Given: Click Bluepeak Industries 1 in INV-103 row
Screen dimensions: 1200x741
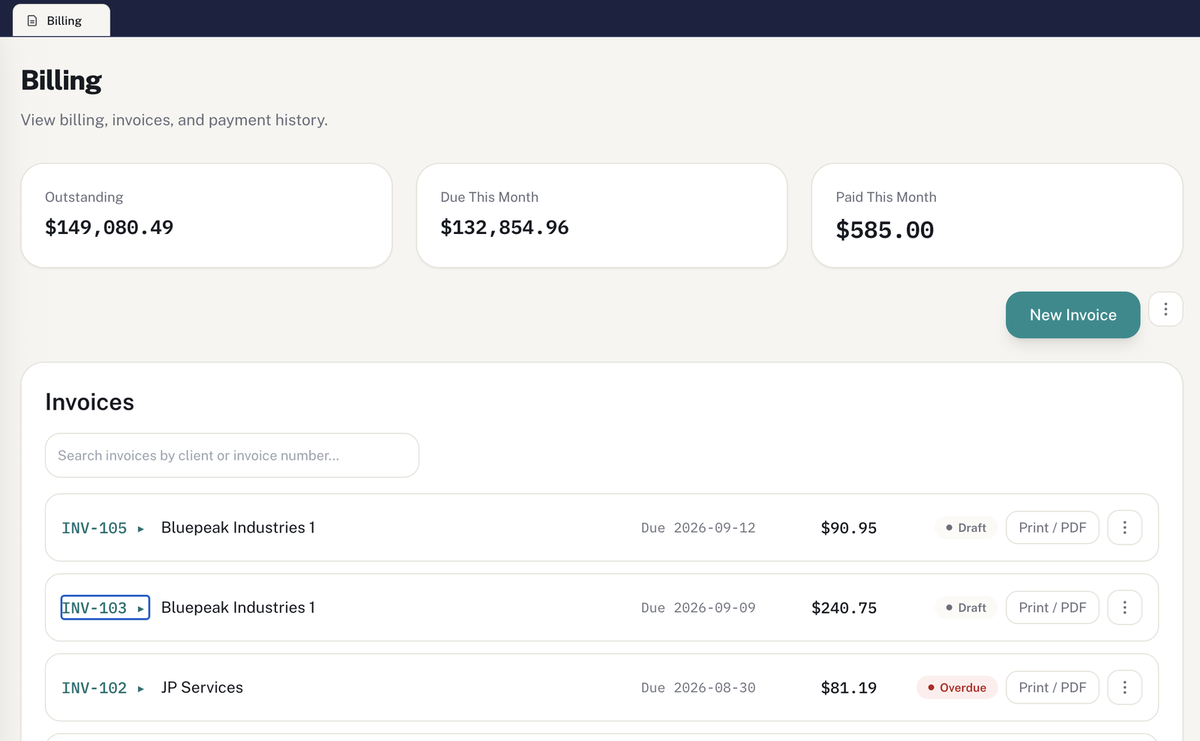Looking at the screenshot, I should (x=238, y=608).
